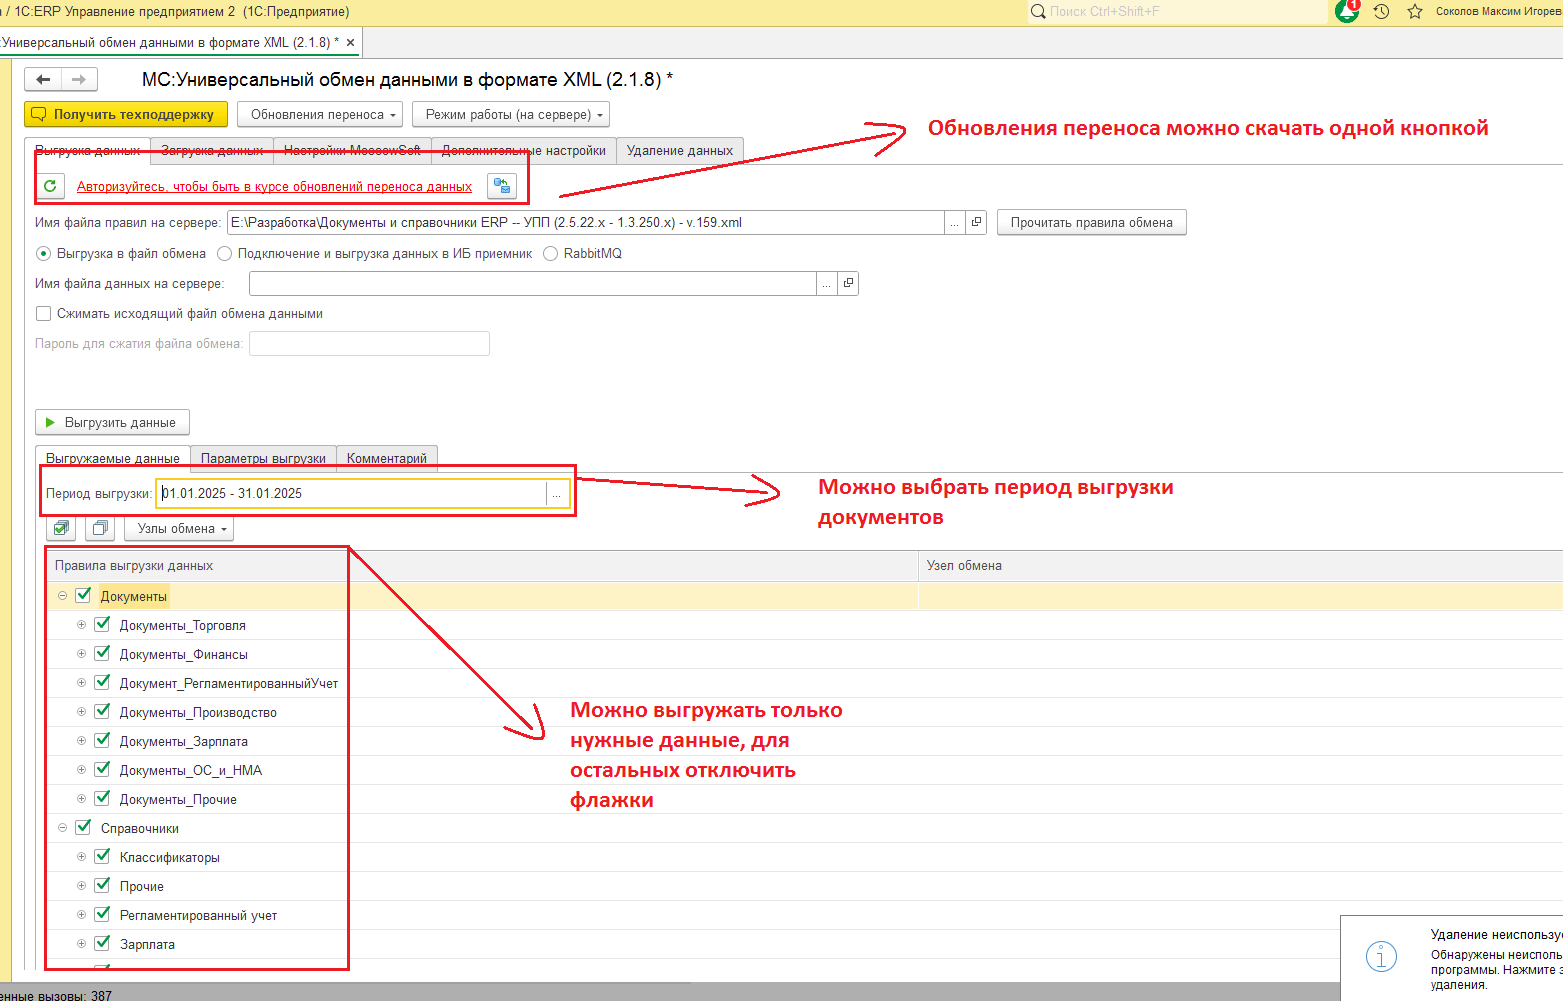Image resolution: width=1563 pixels, height=1001 pixels.
Task: Uncheck the Документы_Прочие checkbox
Action: click(102, 799)
